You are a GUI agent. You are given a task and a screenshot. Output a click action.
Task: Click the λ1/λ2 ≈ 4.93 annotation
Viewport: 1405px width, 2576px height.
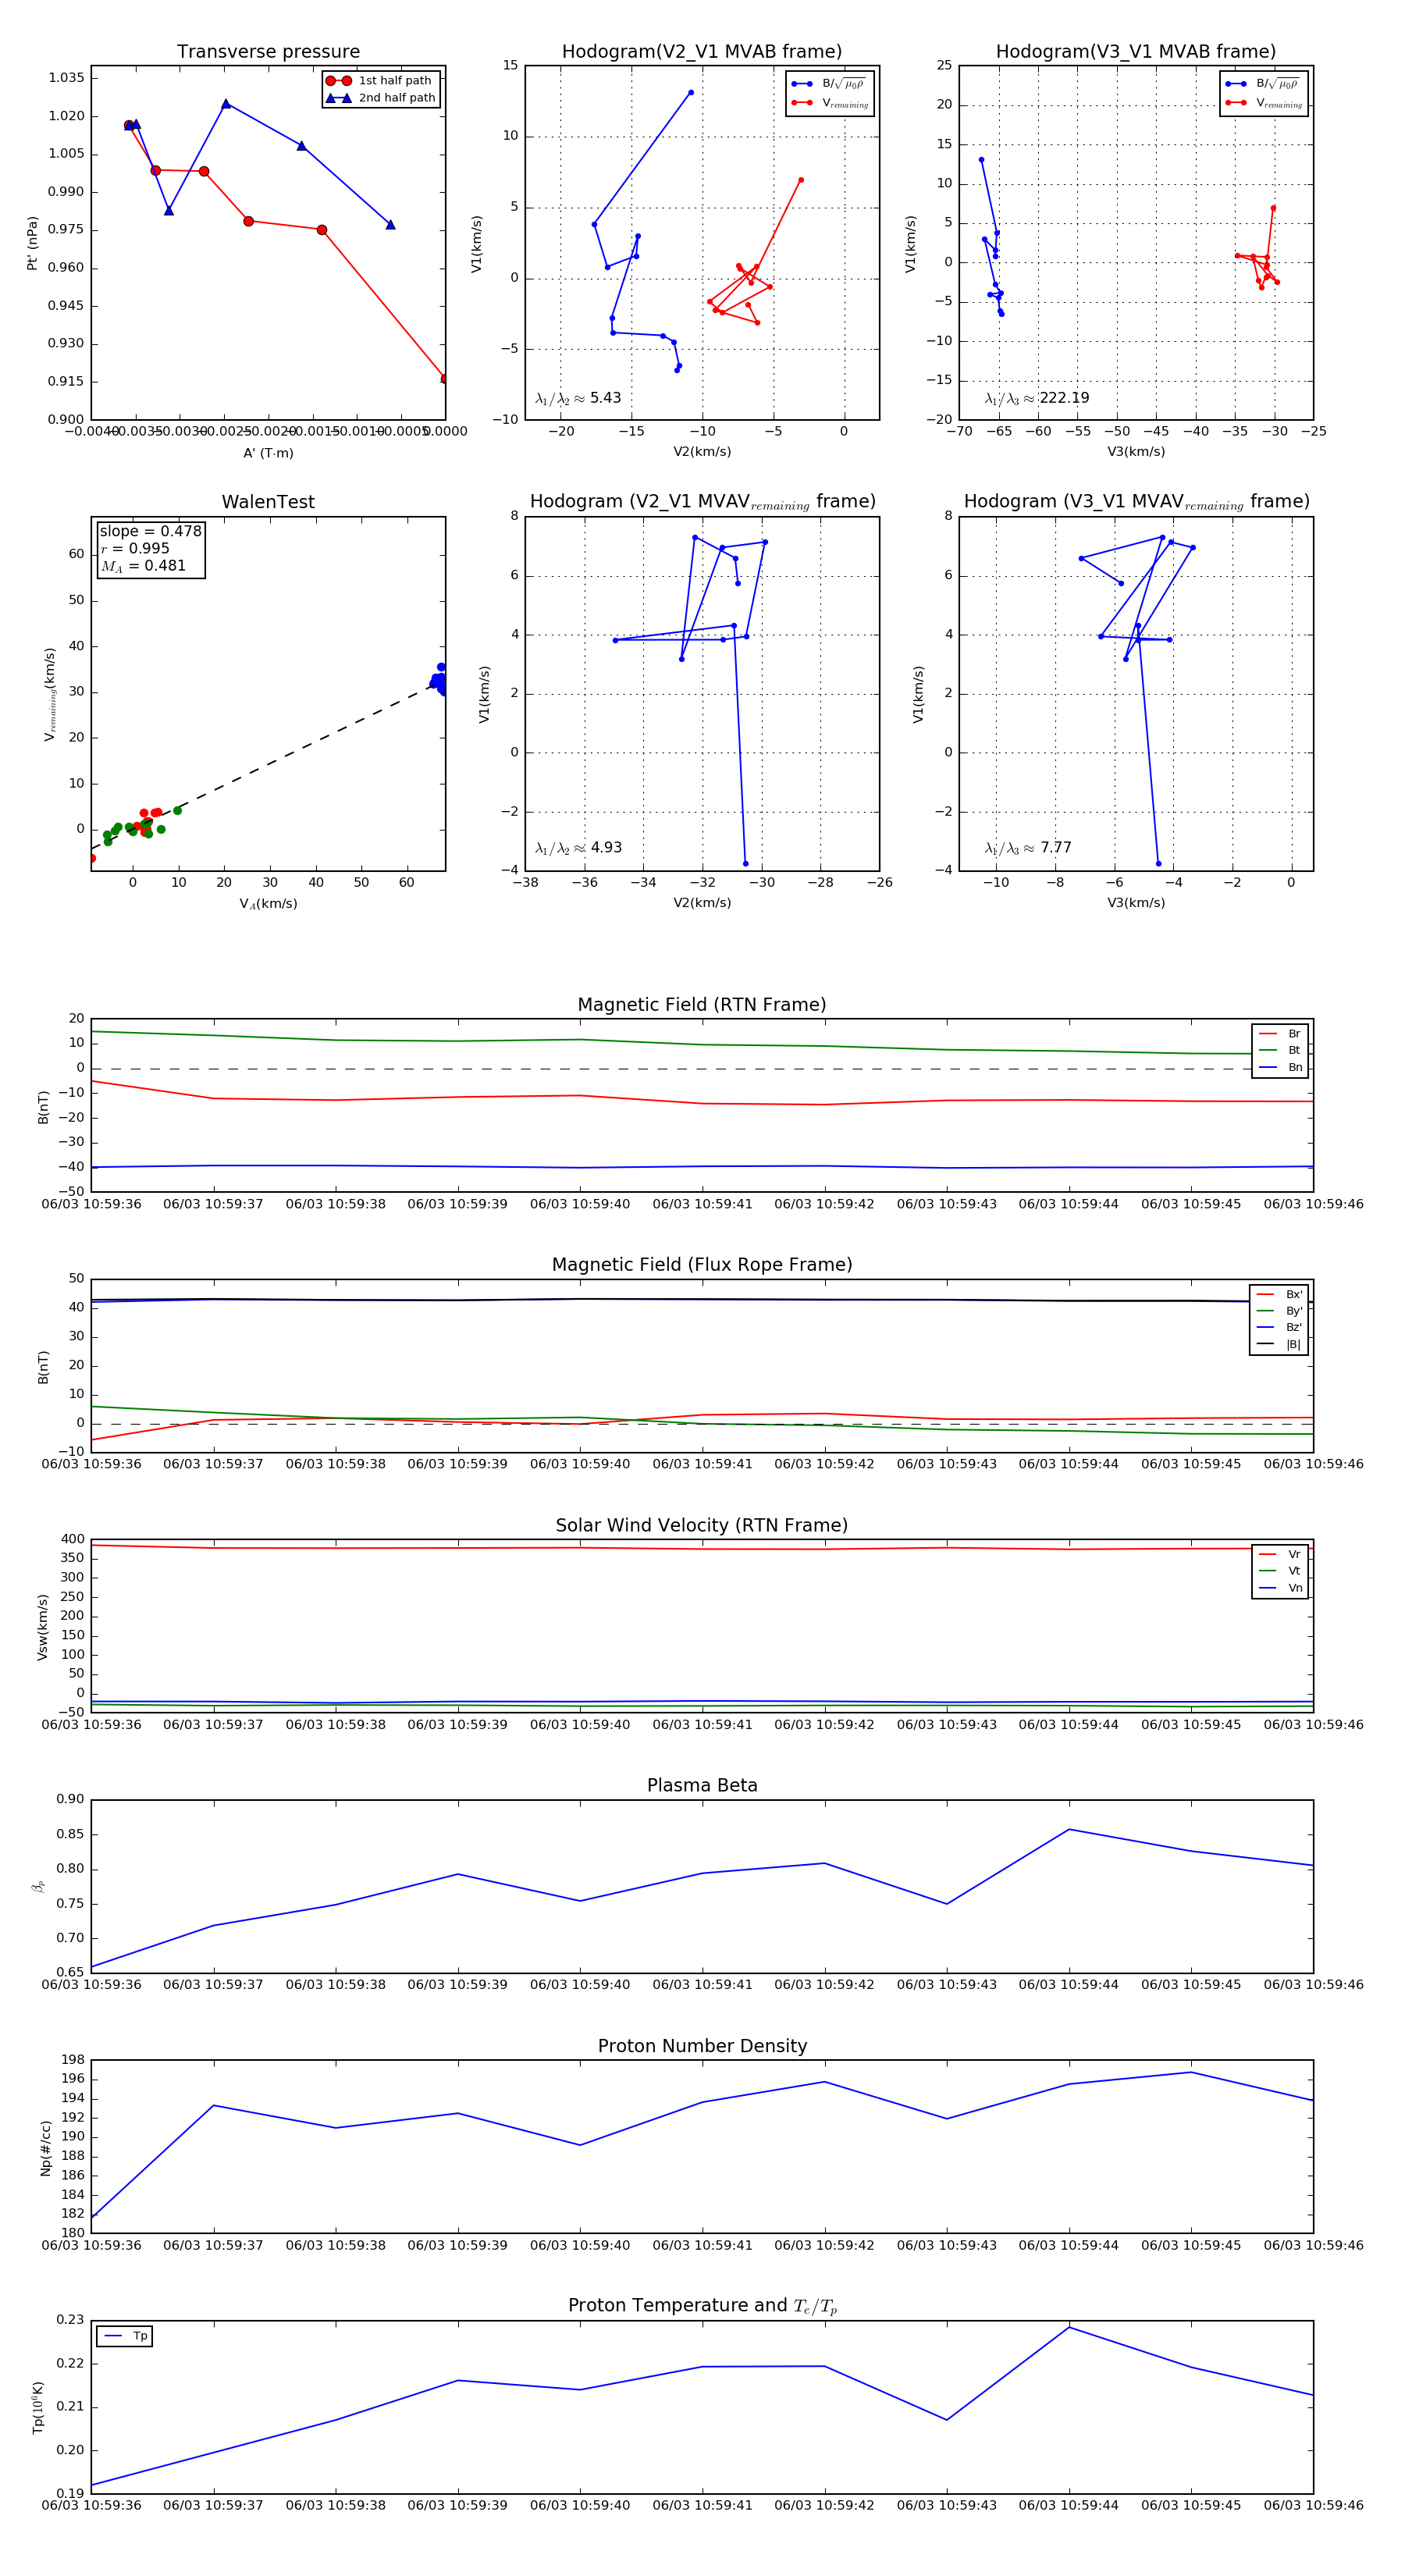[578, 848]
